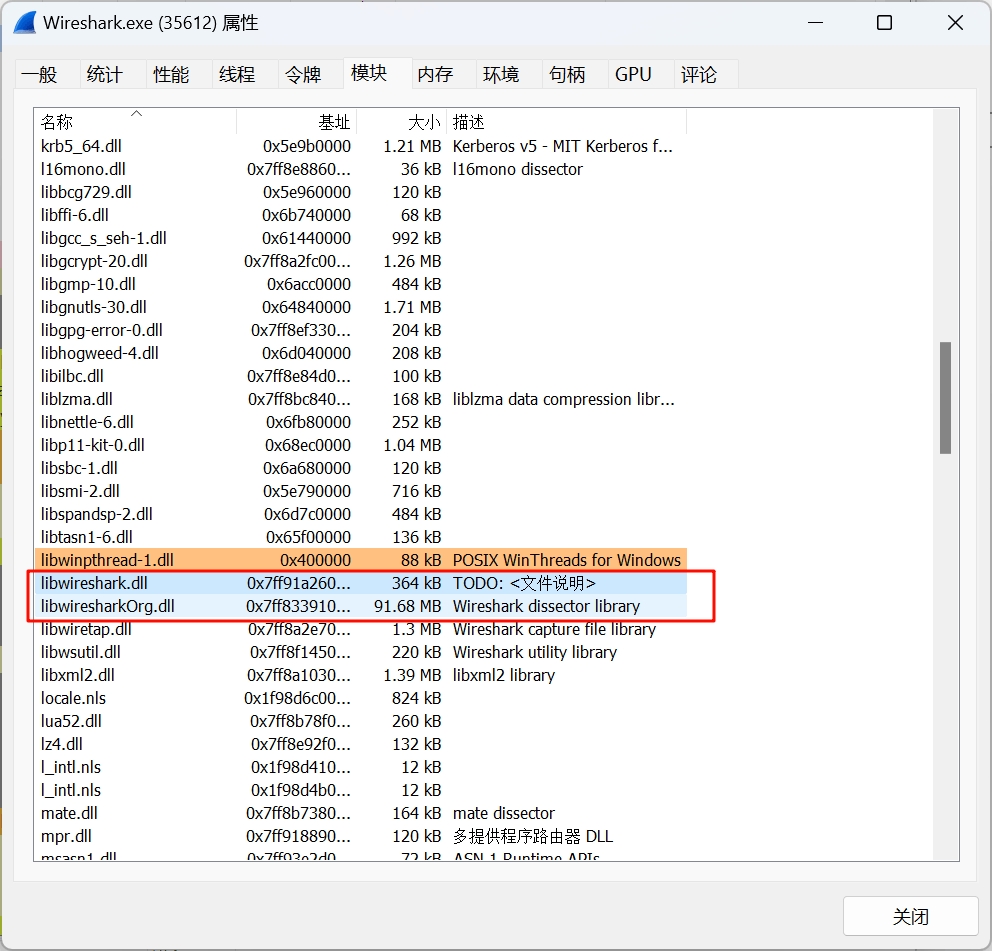Click the highlighted libwinpthread-1.dll row
992x951 pixels.
pyautogui.click(x=107, y=560)
